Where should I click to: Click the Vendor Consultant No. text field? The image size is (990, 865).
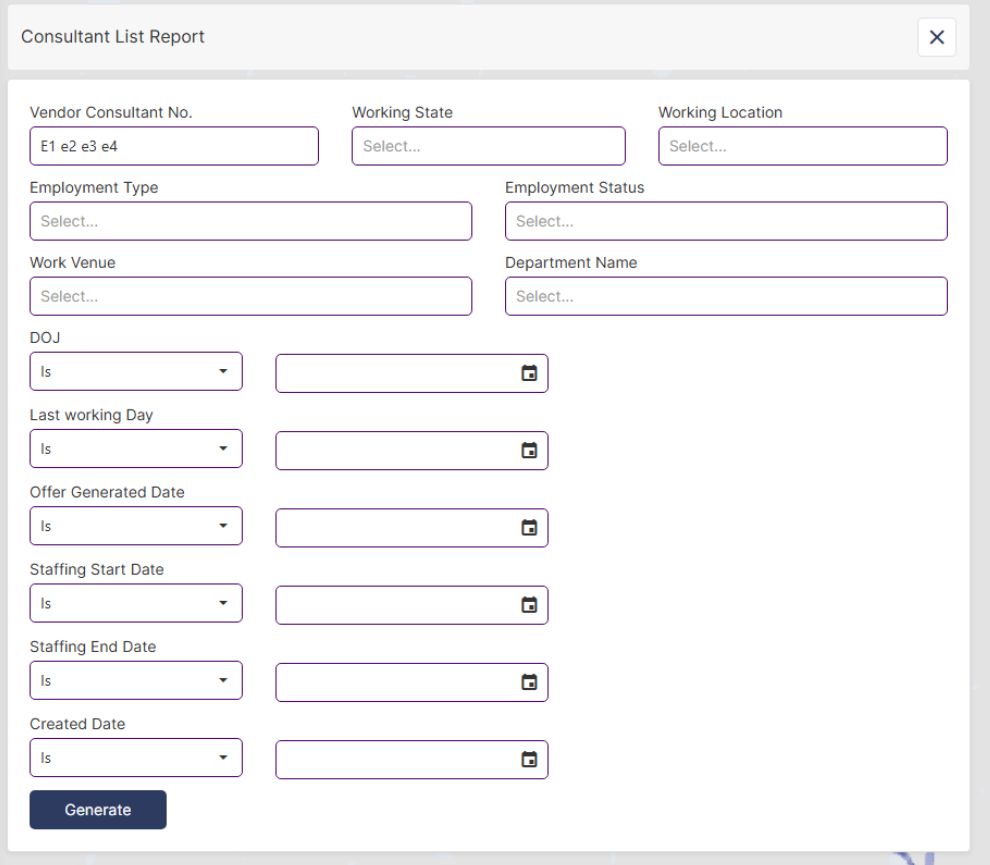174,146
